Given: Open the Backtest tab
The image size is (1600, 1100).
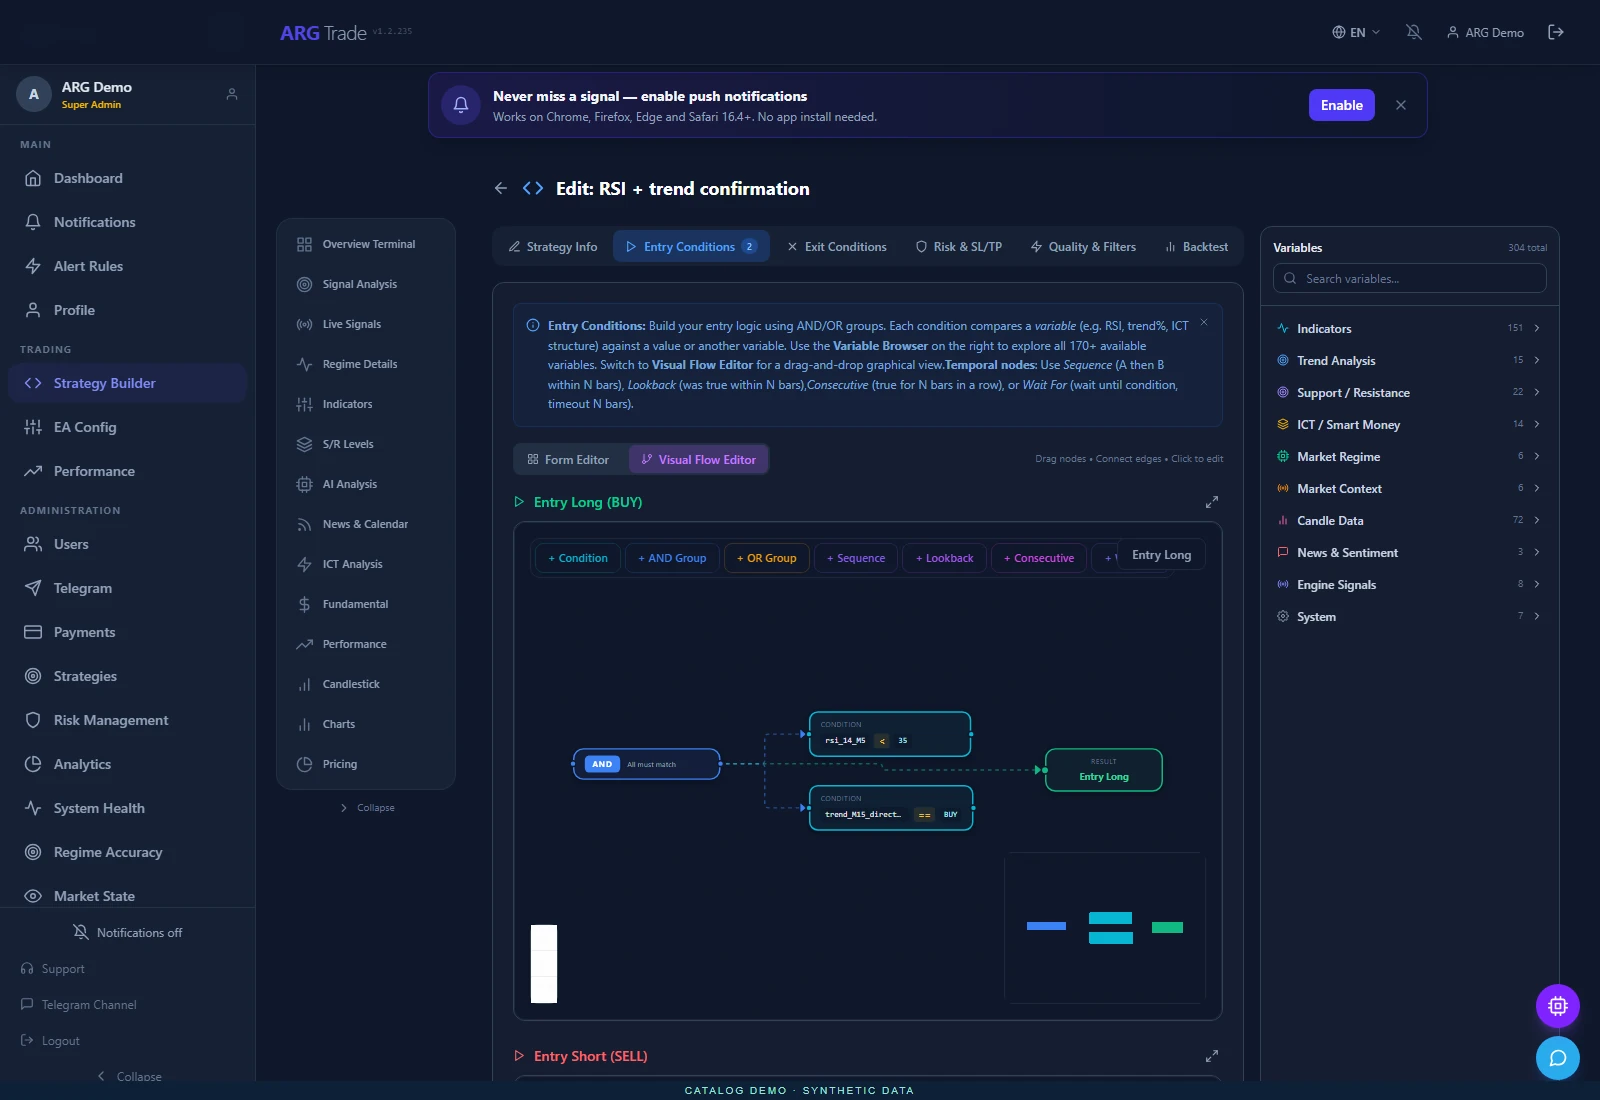Looking at the screenshot, I should (1196, 247).
